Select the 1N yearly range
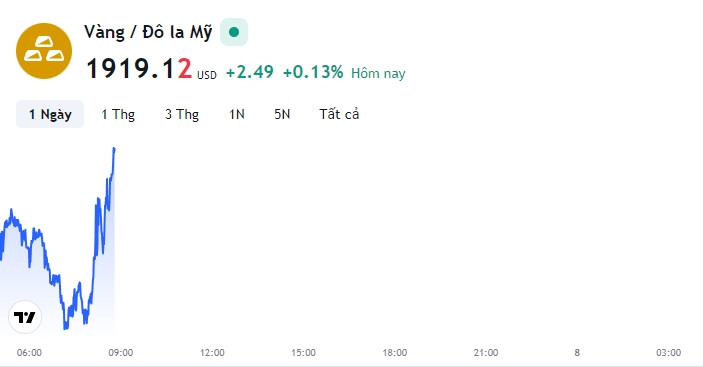The image size is (703, 367). click(237, 114)
